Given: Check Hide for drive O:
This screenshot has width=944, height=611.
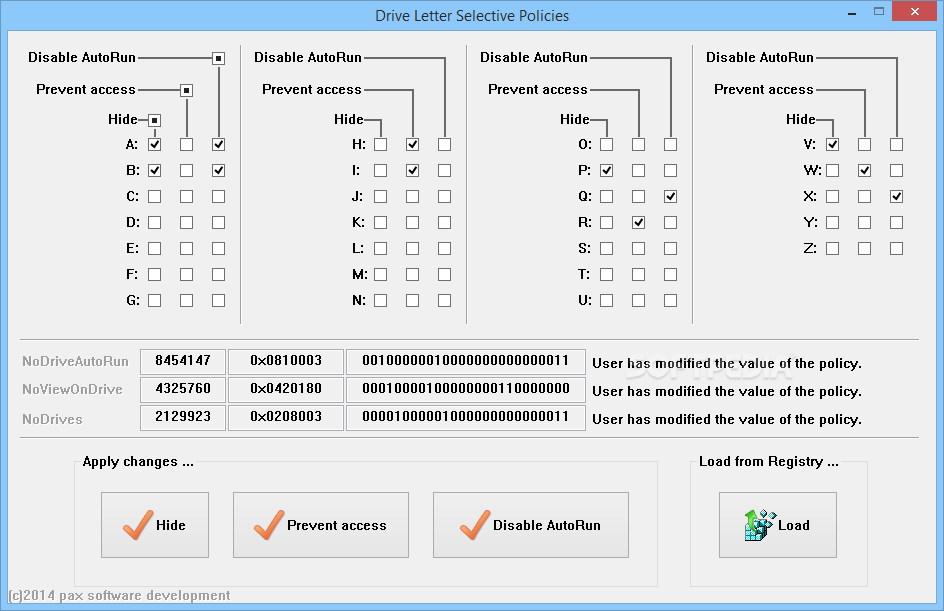Looking at the screenshot, I should (x=607, y=144).
